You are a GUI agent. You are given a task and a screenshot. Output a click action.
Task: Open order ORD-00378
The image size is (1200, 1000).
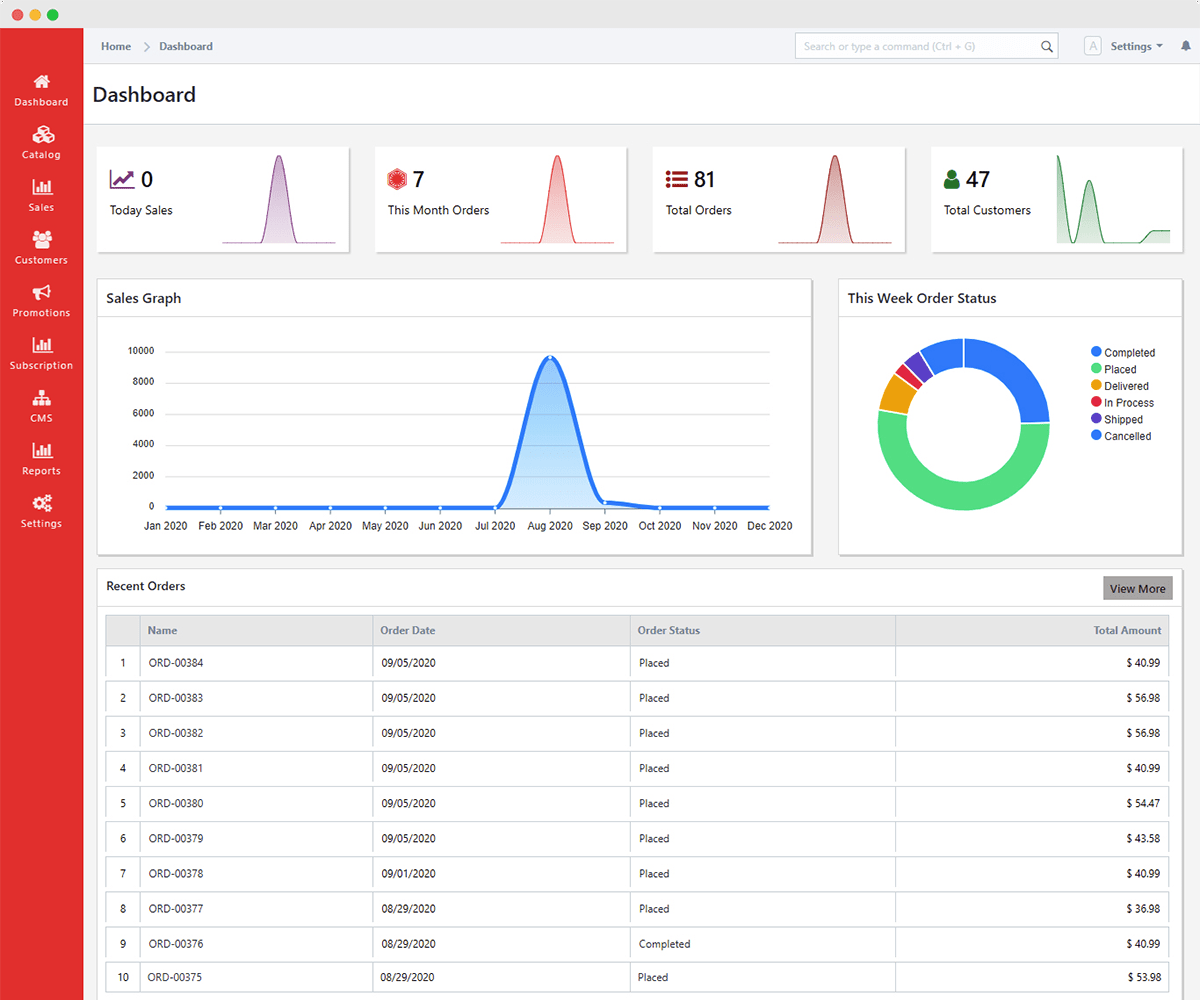176,874
